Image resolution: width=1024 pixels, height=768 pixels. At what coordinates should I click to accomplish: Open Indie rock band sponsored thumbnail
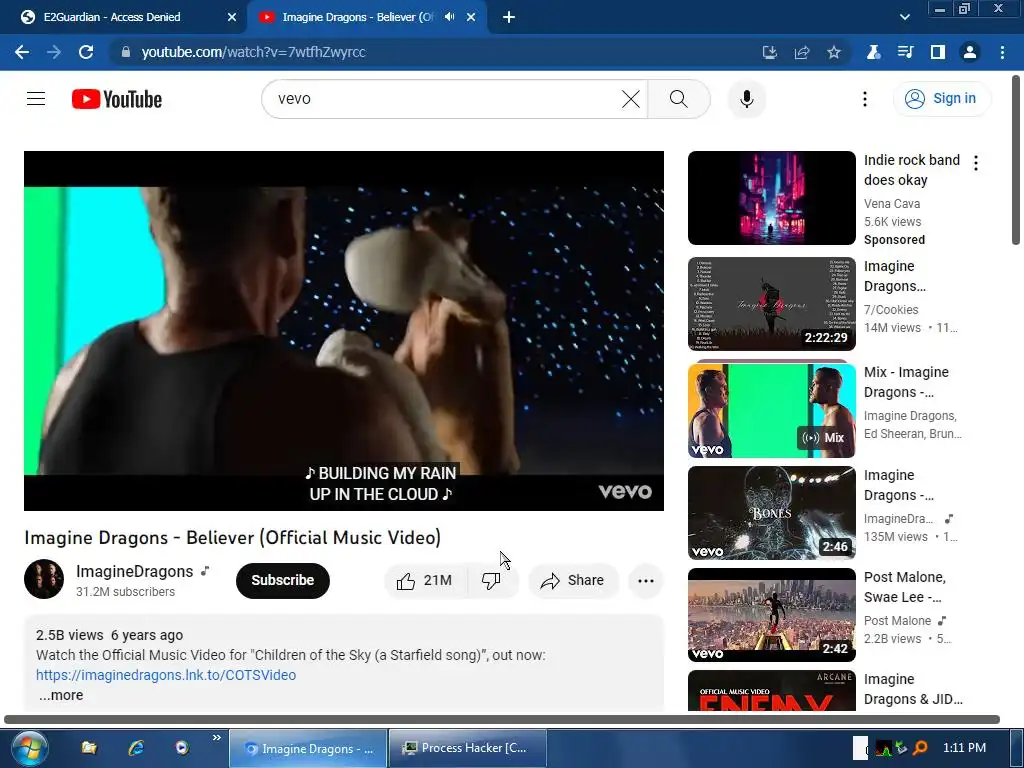771,198
